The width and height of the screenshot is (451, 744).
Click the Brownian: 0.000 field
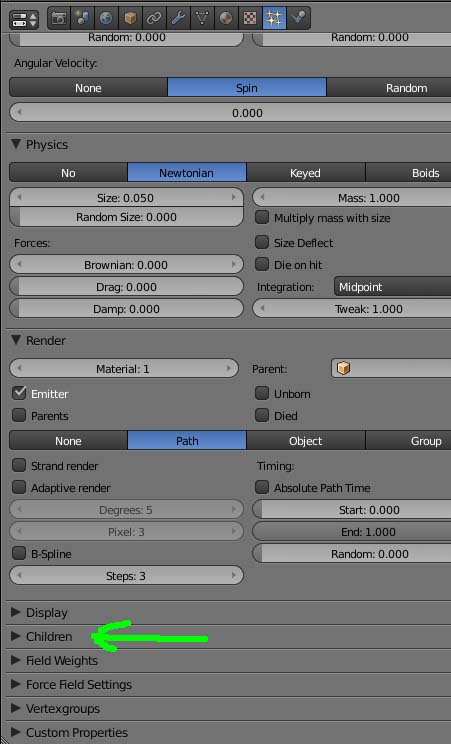click(x=126, y=265)
